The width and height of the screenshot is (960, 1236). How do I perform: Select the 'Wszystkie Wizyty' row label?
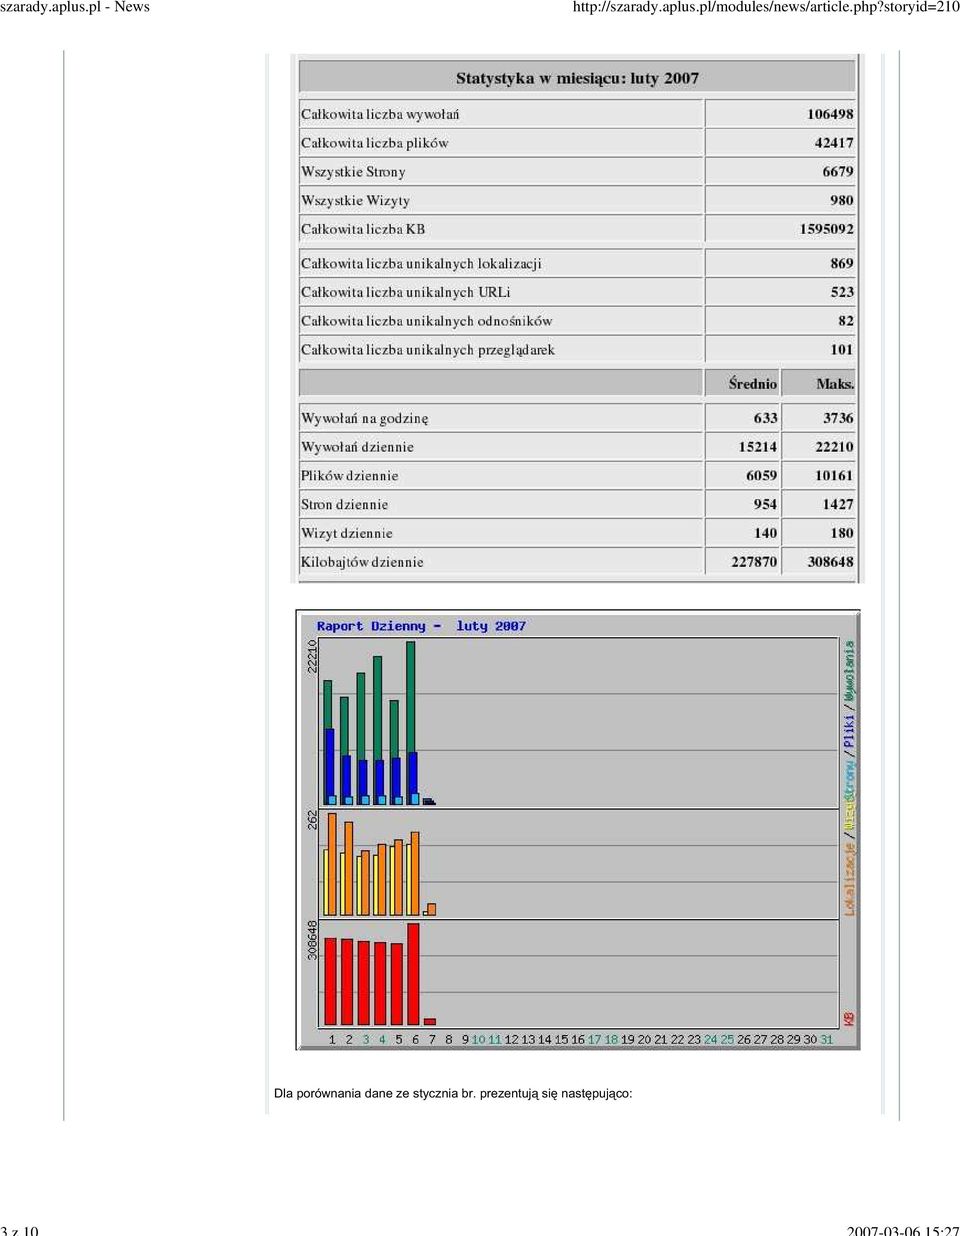click(x=355, y=201)
